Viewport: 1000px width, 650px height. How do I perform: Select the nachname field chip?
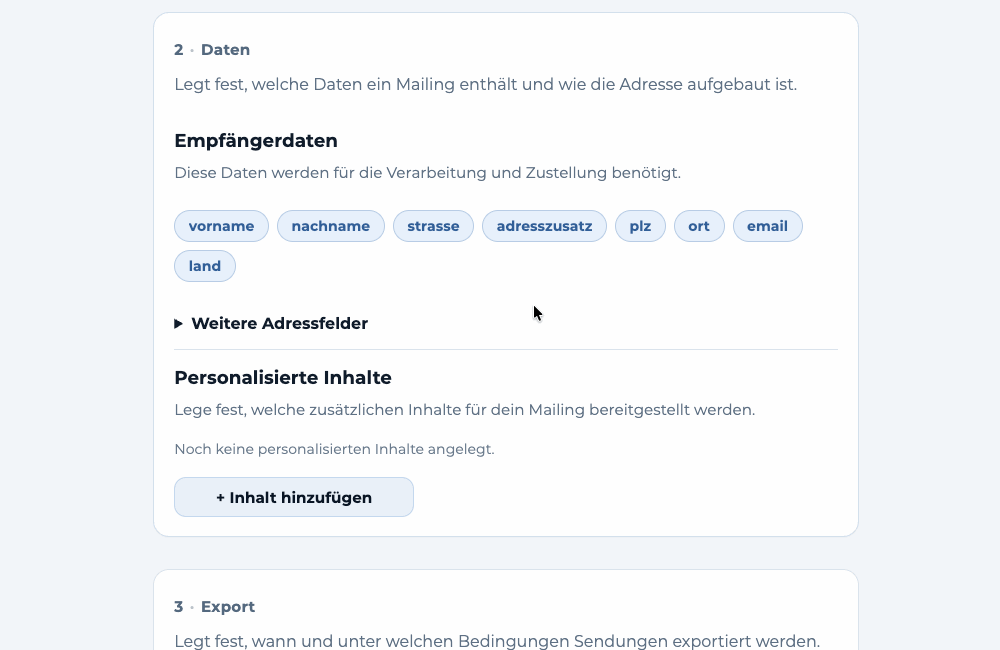330,226
